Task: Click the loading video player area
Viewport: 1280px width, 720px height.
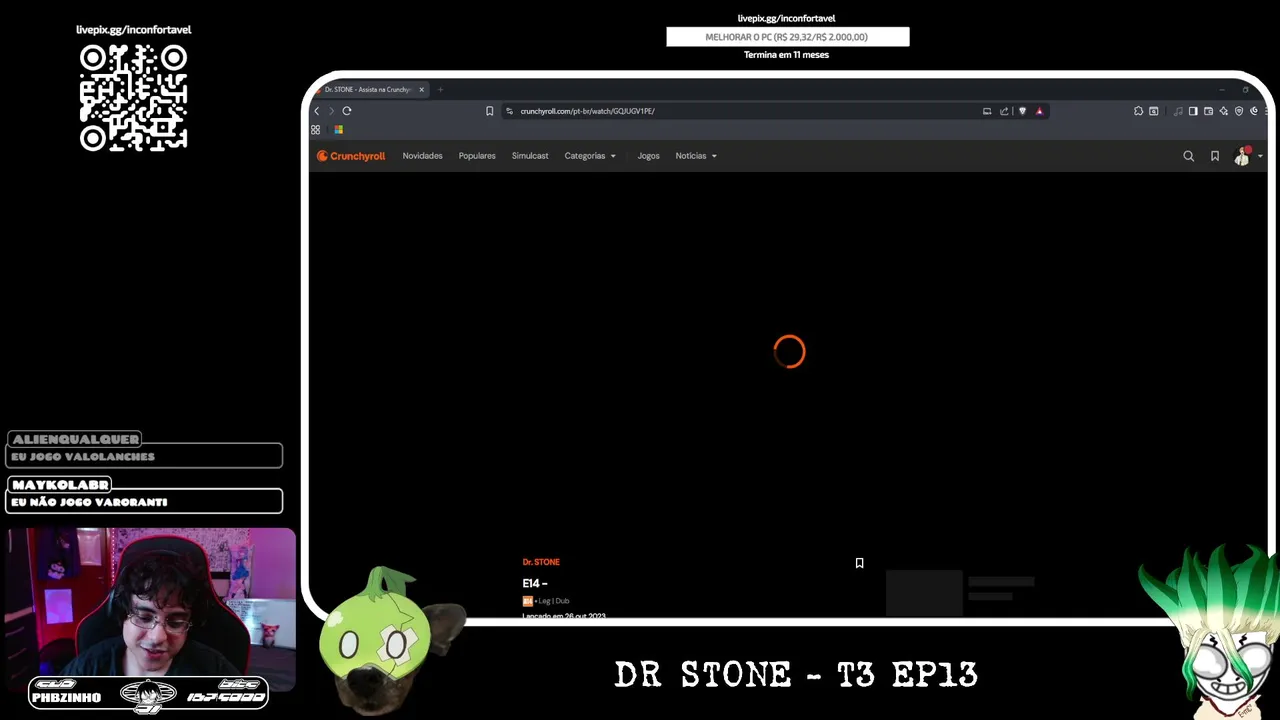Action: coord(789,351)
